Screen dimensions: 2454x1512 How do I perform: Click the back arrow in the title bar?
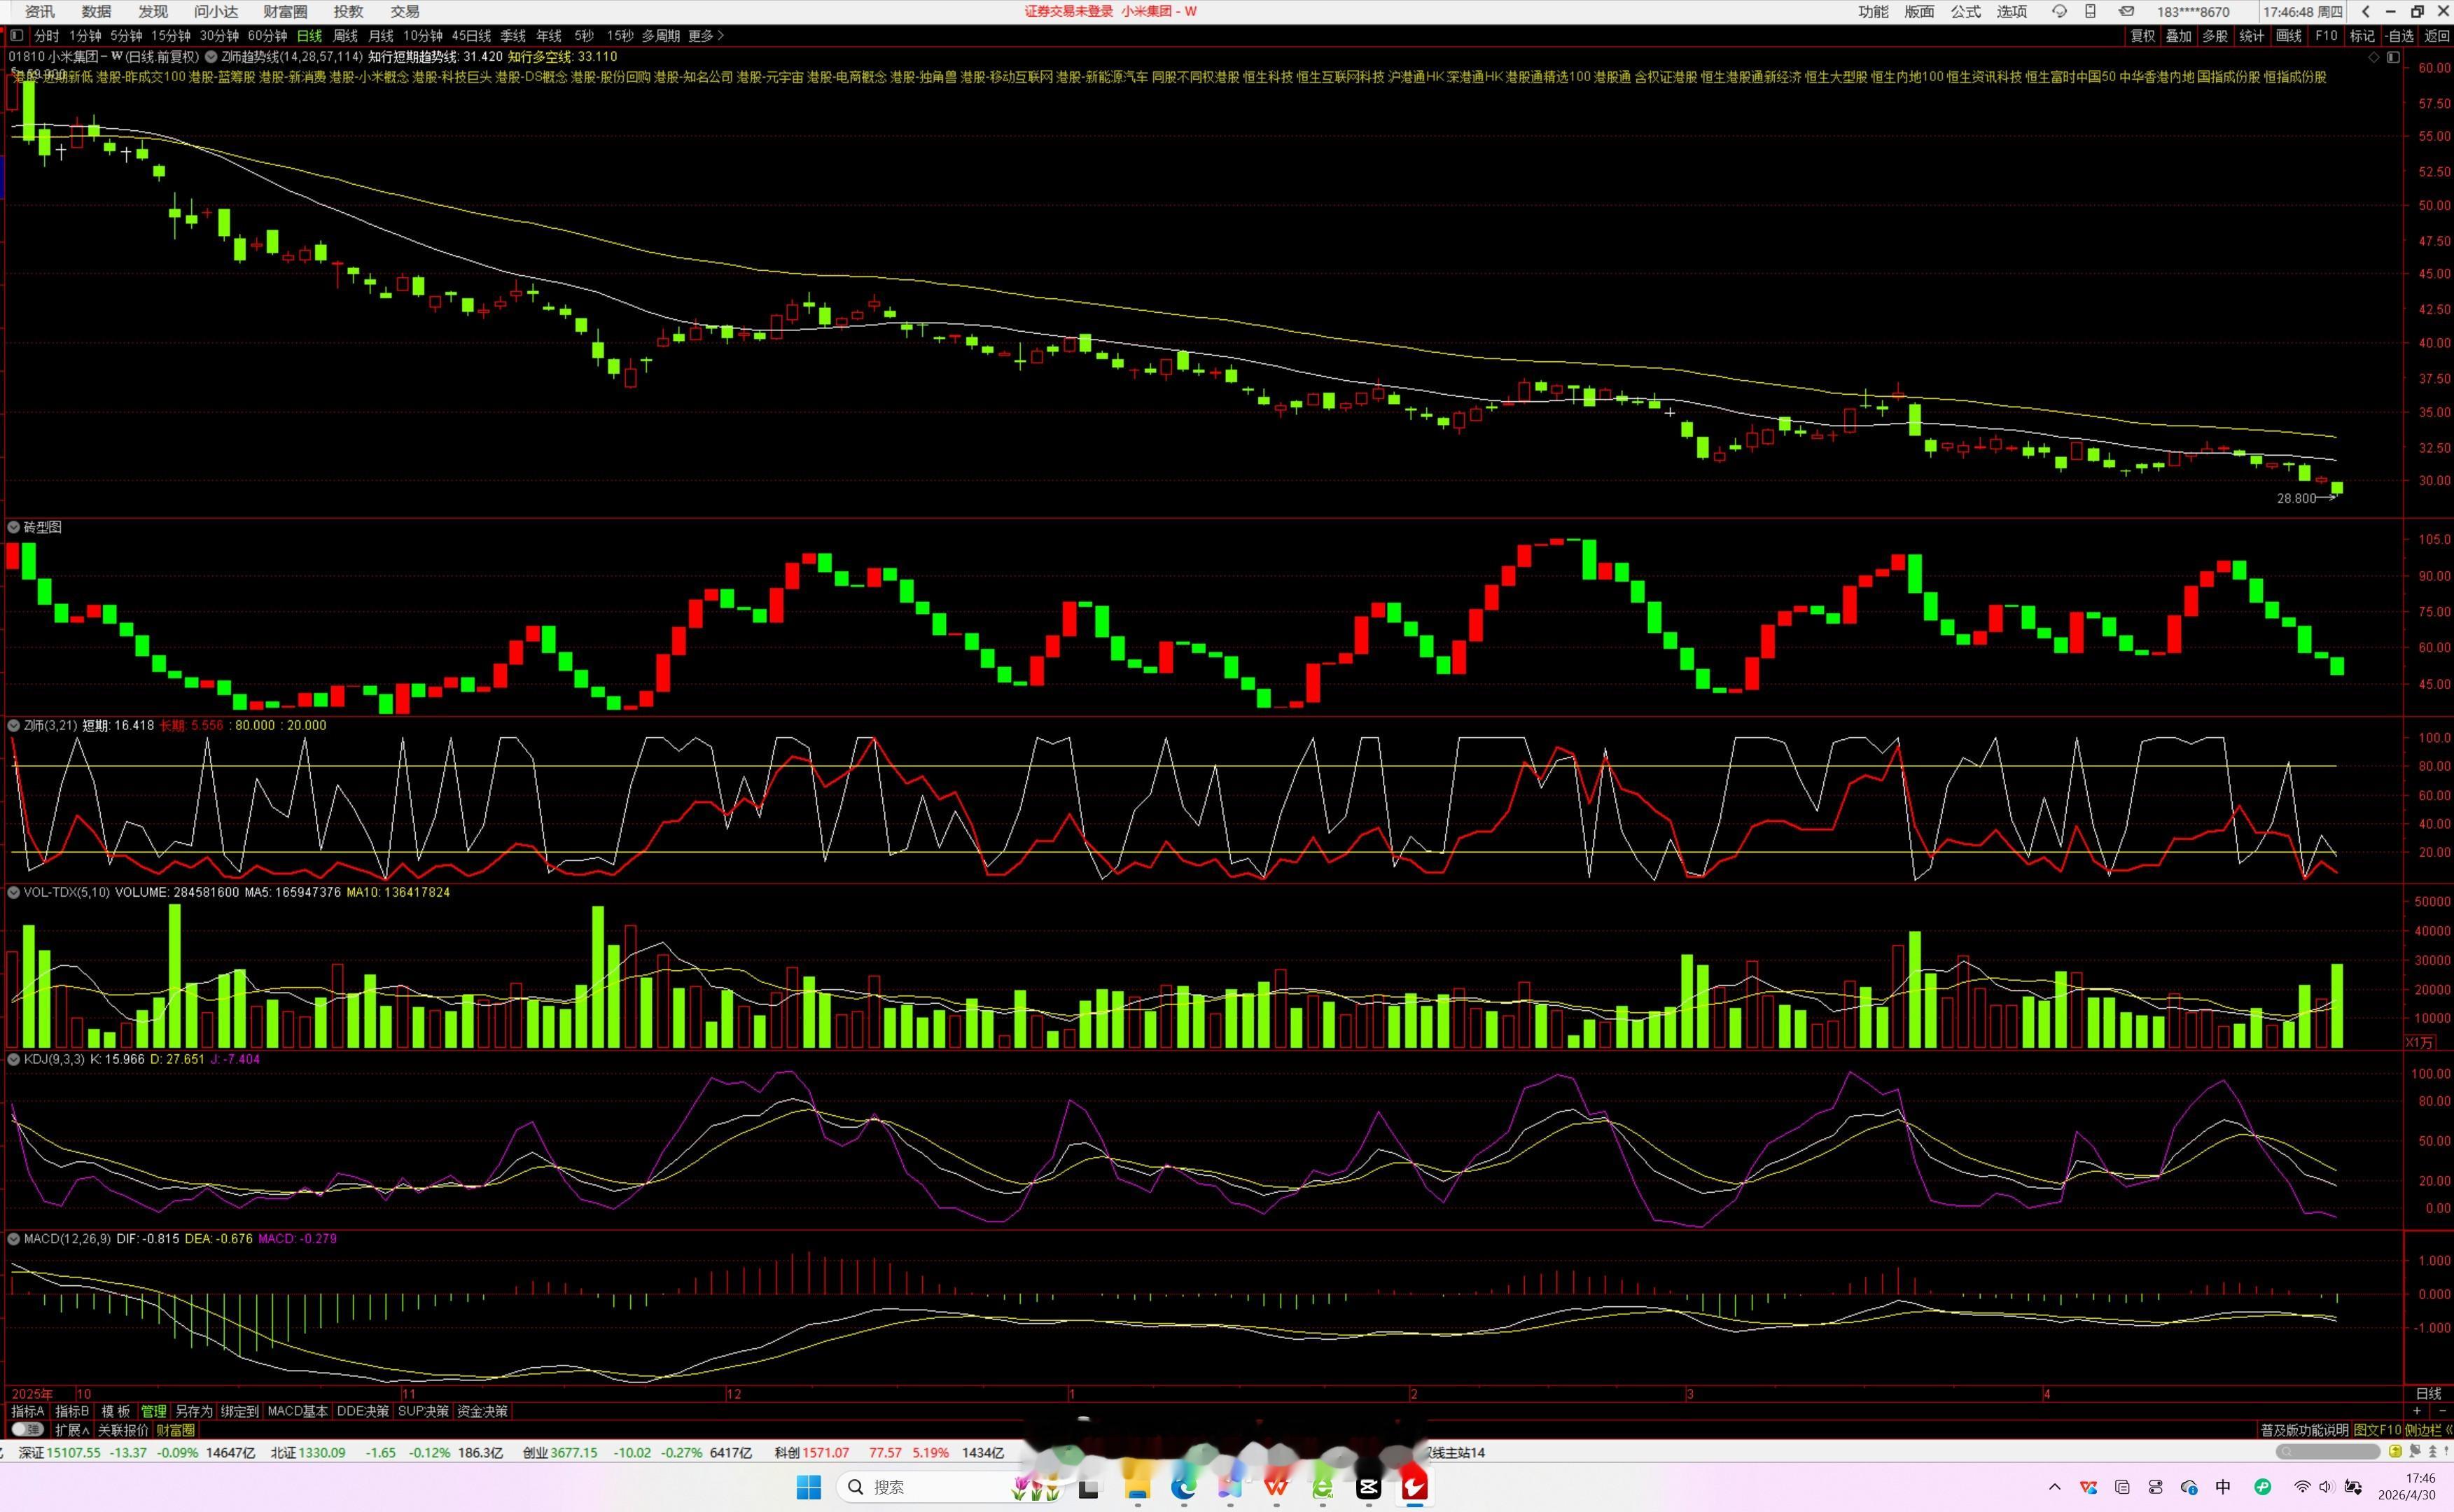[2366, 11]
